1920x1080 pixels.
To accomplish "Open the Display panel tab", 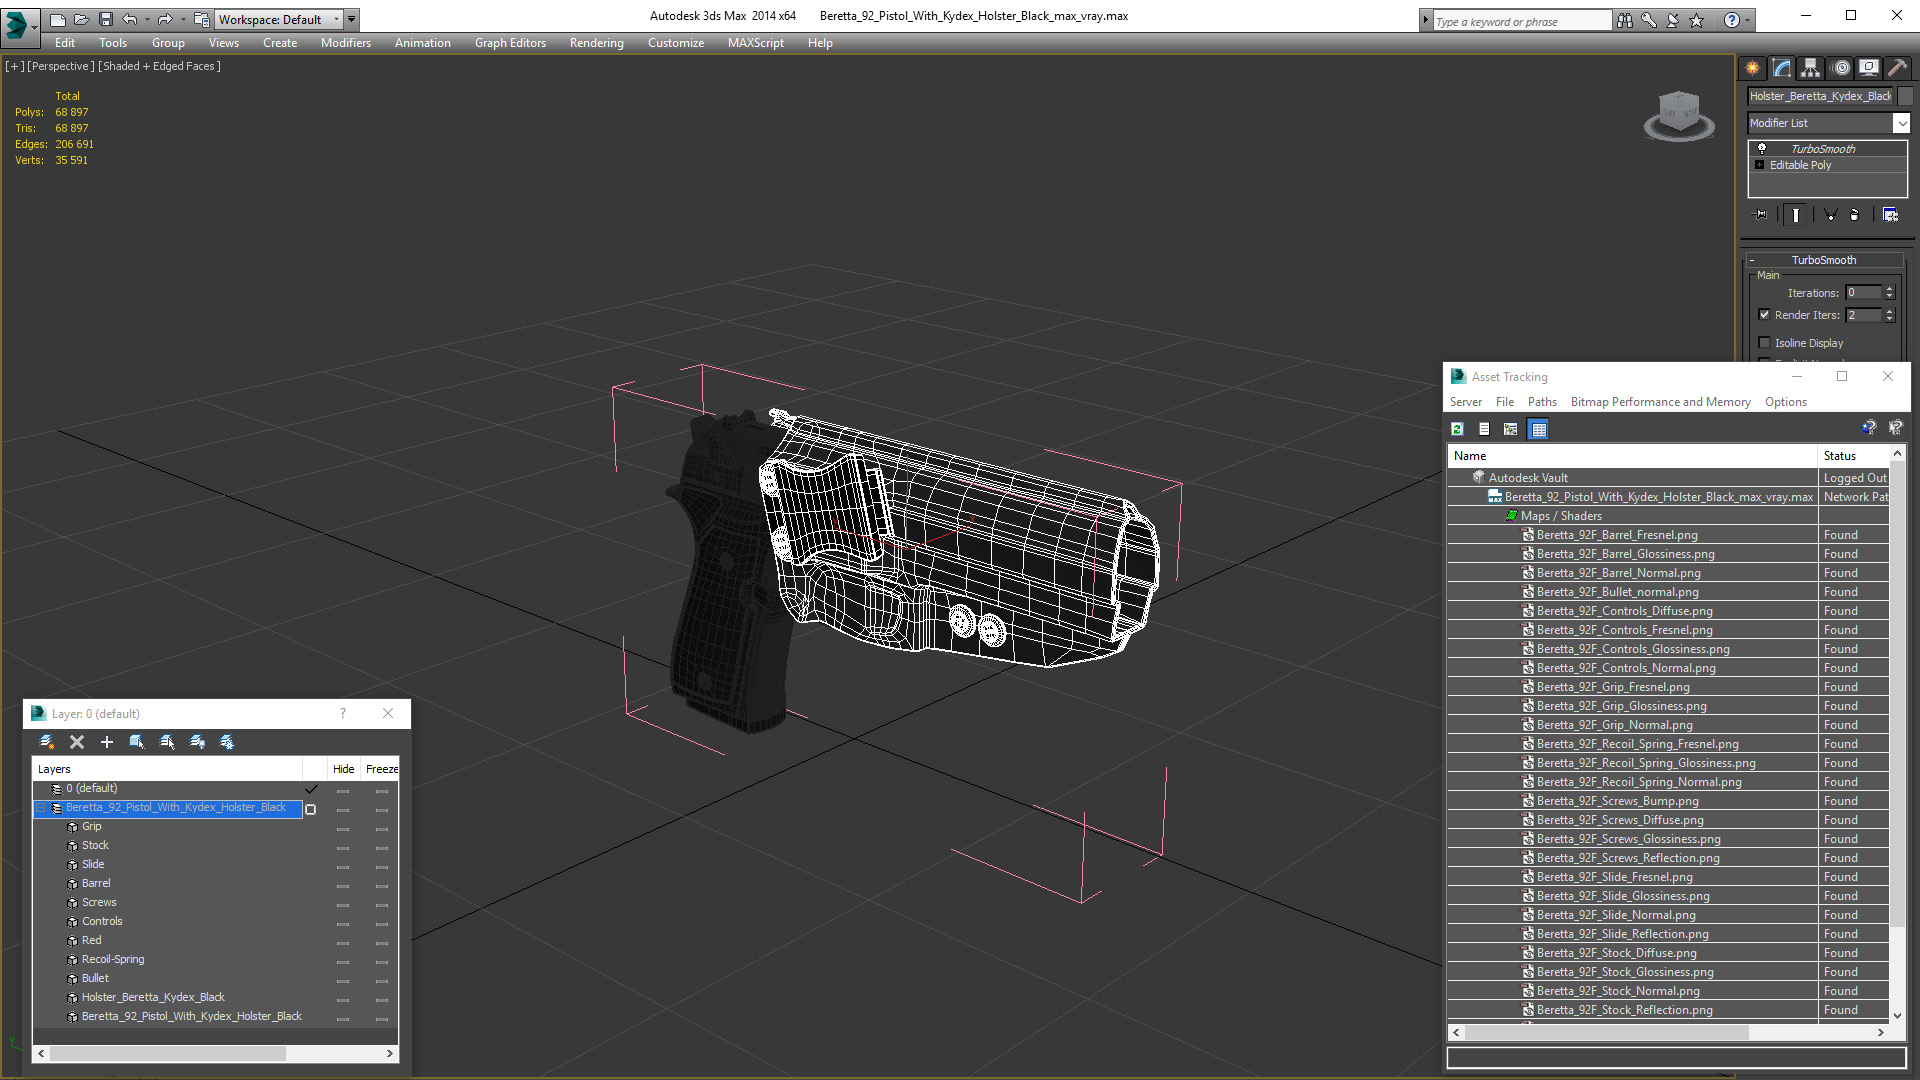I will 1869,68.
